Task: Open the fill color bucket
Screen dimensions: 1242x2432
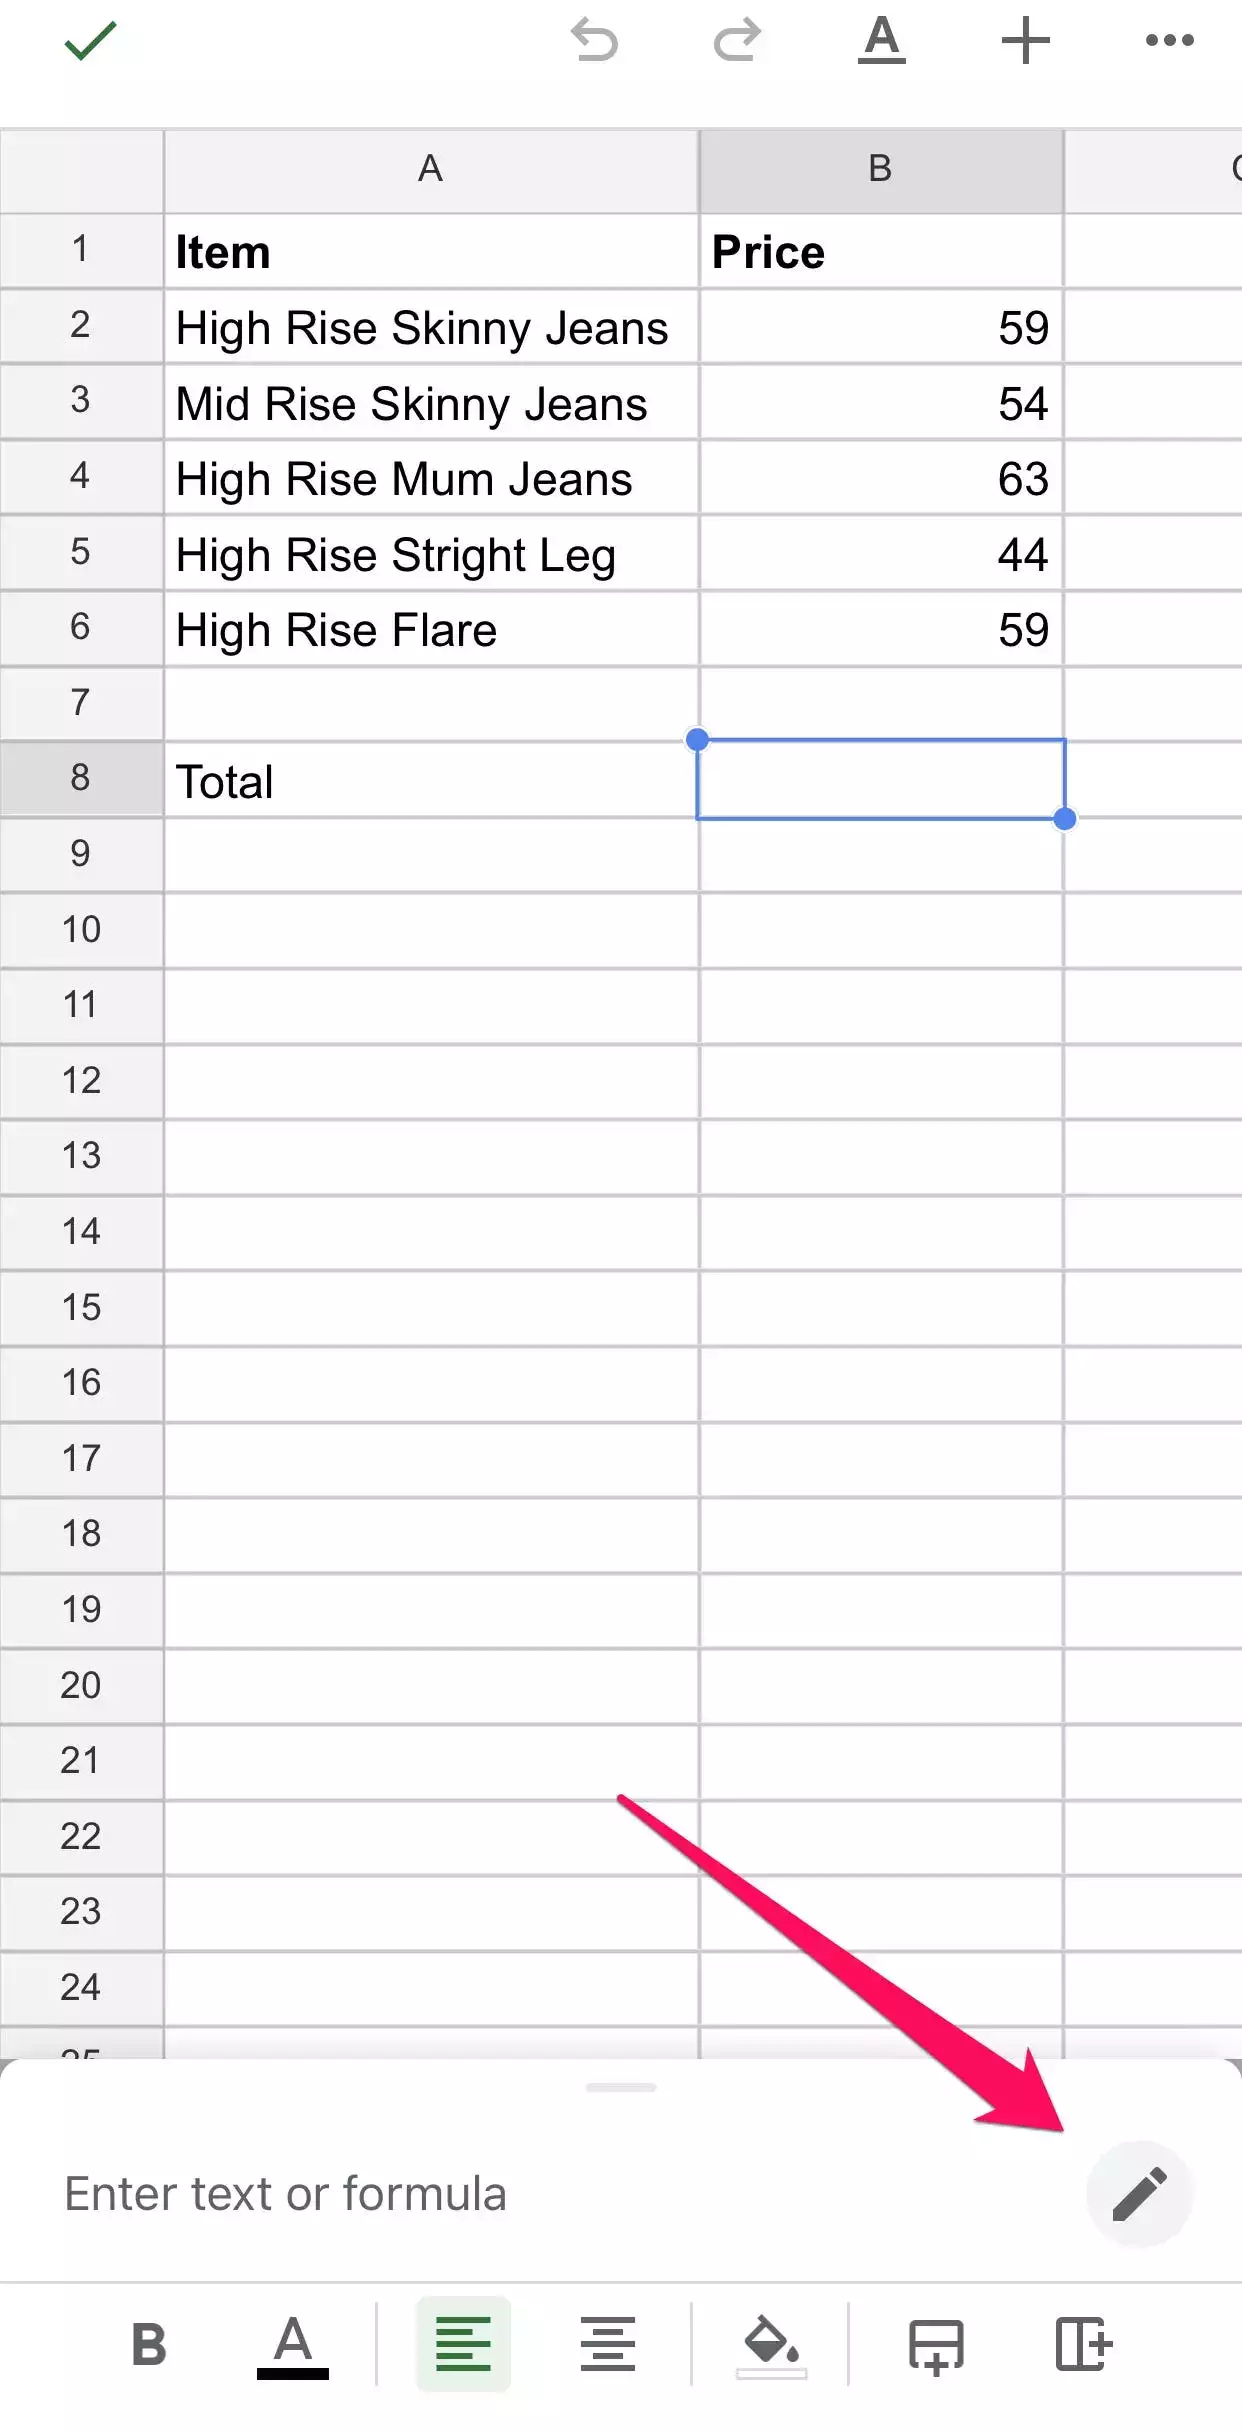Action: tap(771, 2346)
